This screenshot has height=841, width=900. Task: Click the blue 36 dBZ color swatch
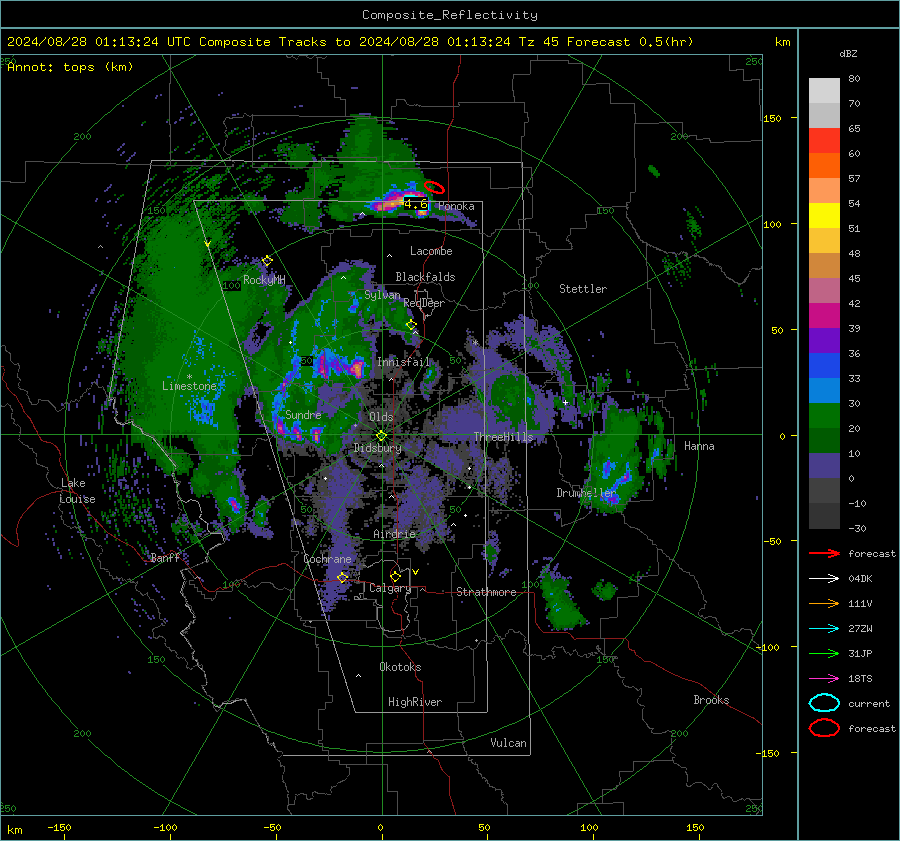(824, 365)
